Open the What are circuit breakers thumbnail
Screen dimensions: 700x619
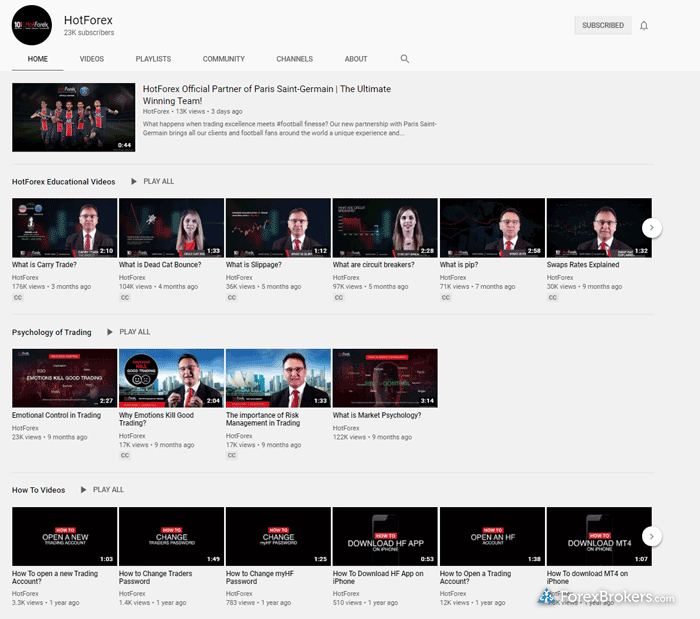click(x=385, y=228)
